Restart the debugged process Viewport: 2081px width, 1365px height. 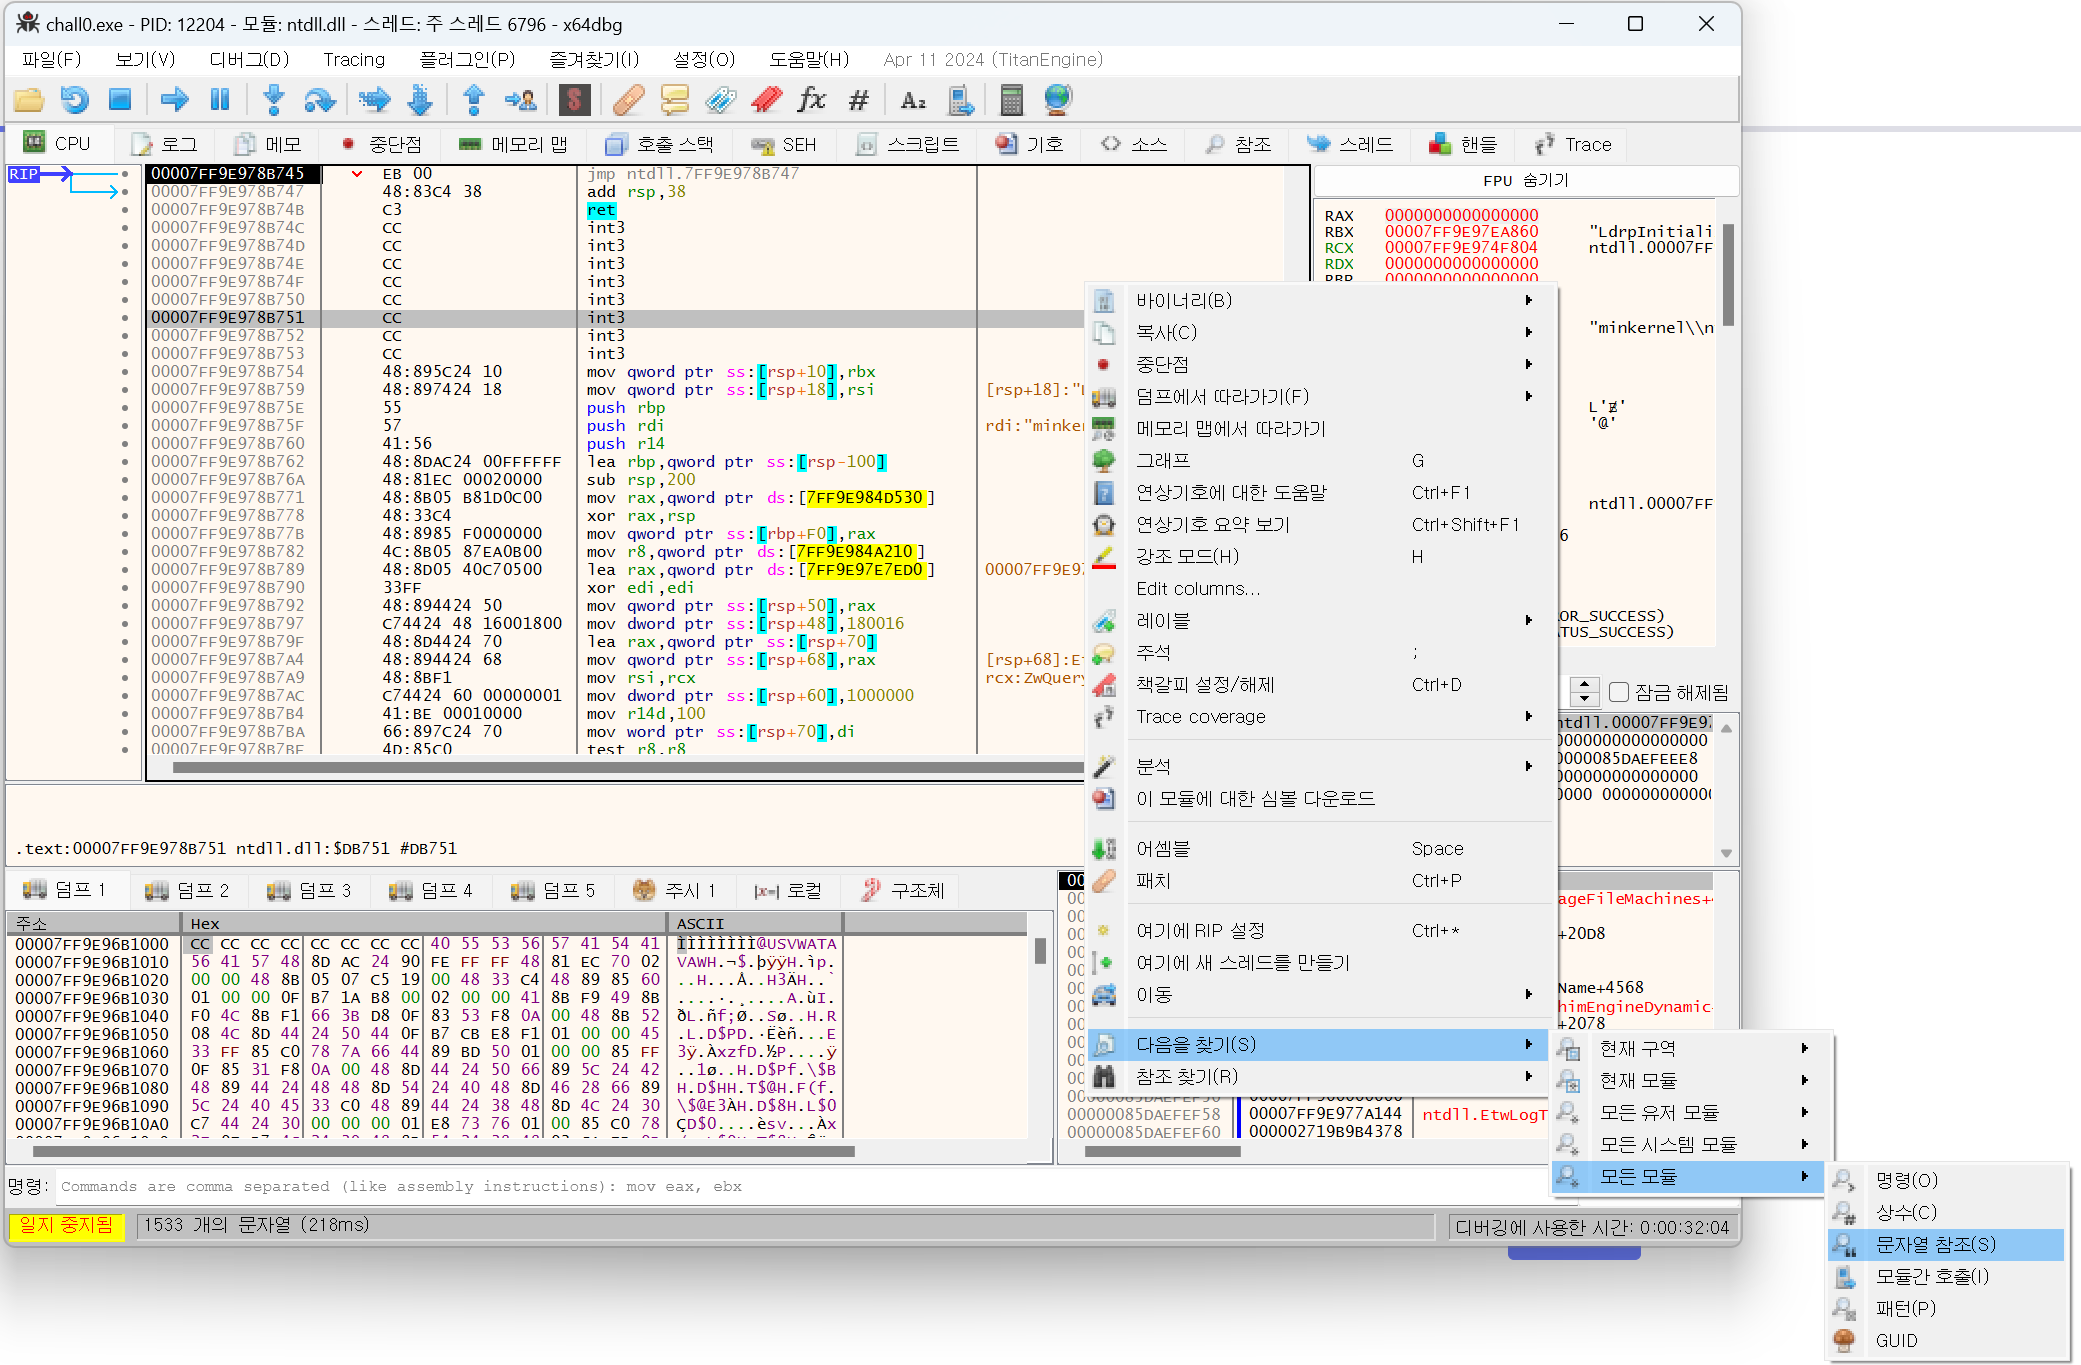click(x=75, y=99)
